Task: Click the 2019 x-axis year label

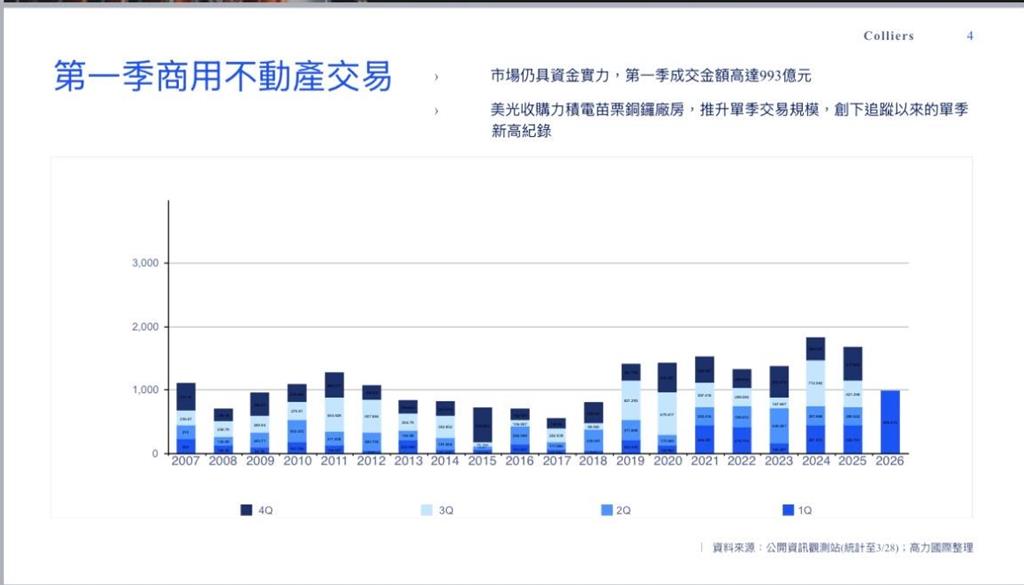Action: pos(630,461)
